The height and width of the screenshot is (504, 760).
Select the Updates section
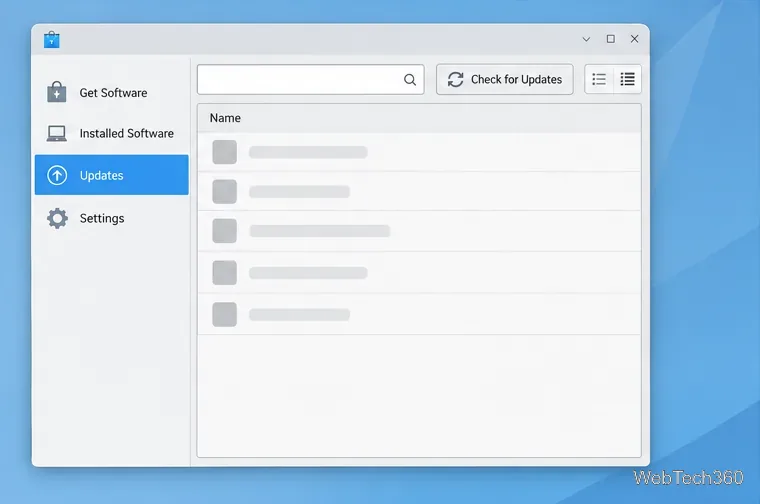click(x=111, y=175)
